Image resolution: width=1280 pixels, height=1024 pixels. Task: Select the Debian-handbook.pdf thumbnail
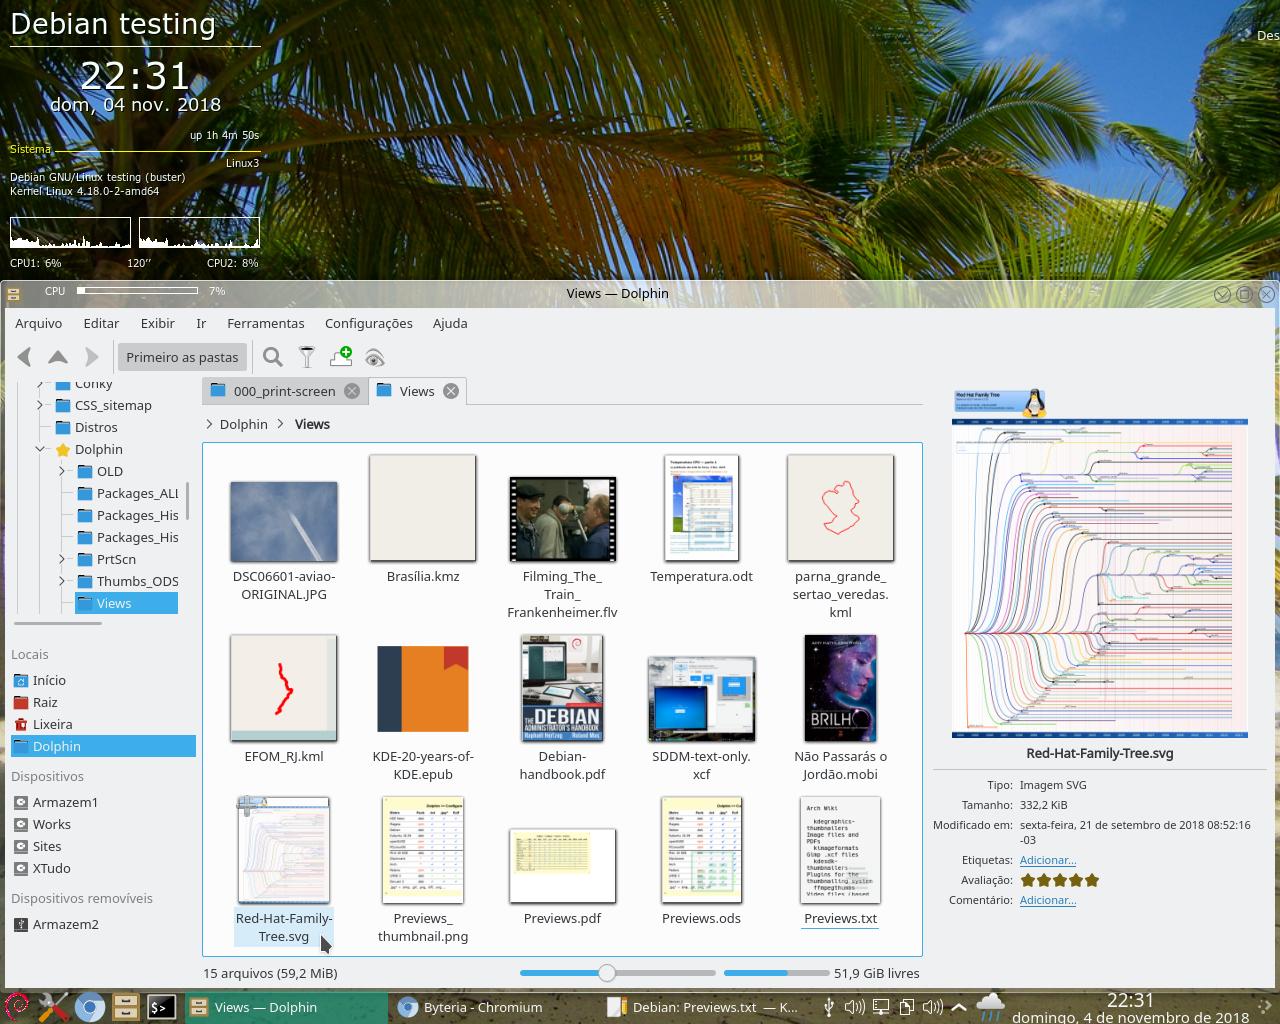562,688
